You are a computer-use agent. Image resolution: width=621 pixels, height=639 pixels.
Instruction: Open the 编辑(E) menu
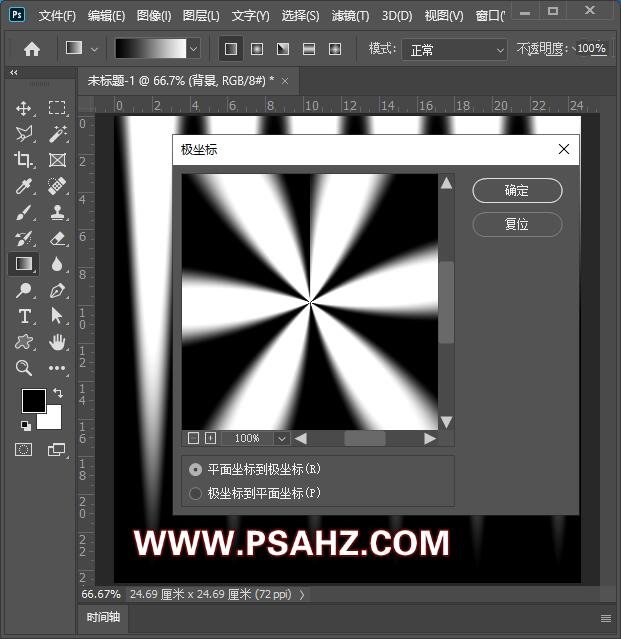click(x=106, y=16)
